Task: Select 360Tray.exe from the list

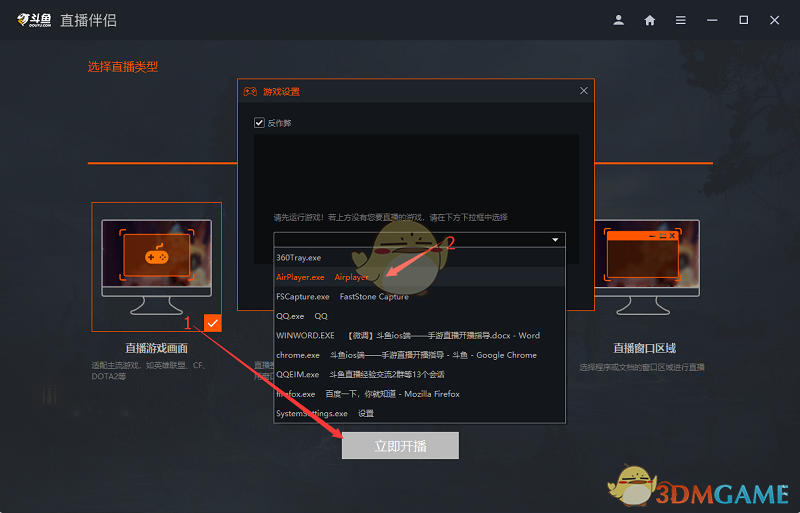Action: (419, 257)
